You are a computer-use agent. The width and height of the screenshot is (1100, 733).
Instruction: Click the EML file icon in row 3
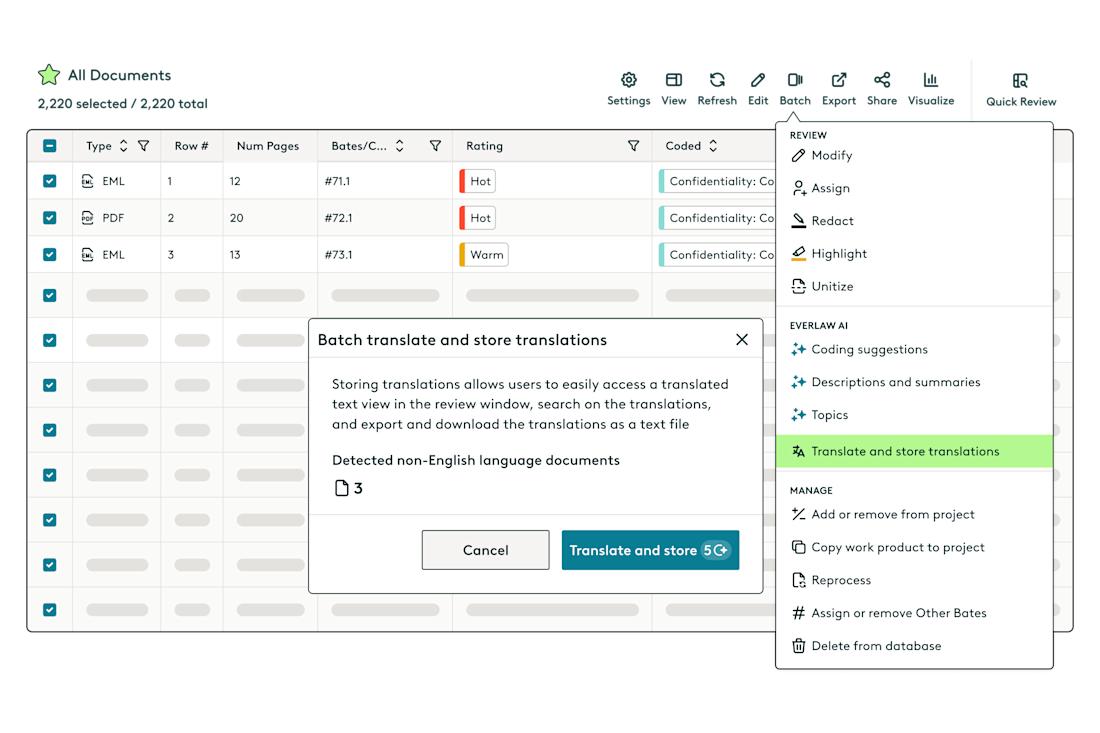pyautogui.click(x=88, y=255)
